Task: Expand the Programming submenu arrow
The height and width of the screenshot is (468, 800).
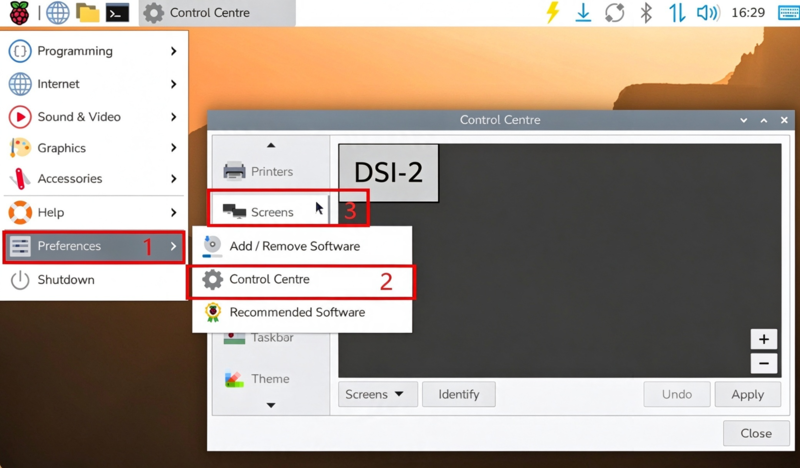Action: [x=174, y=51]
